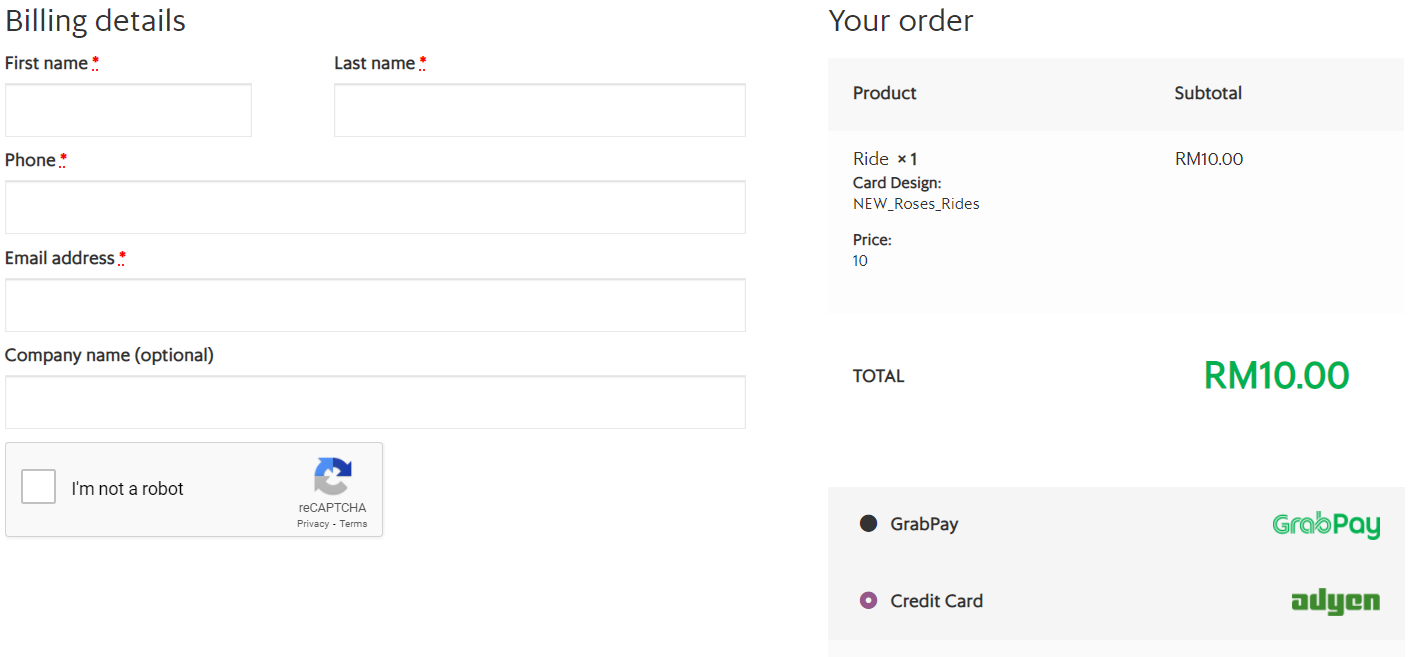The image size is (1408, 657).
Task: Click the Email address label
Action: coord(60,258)
